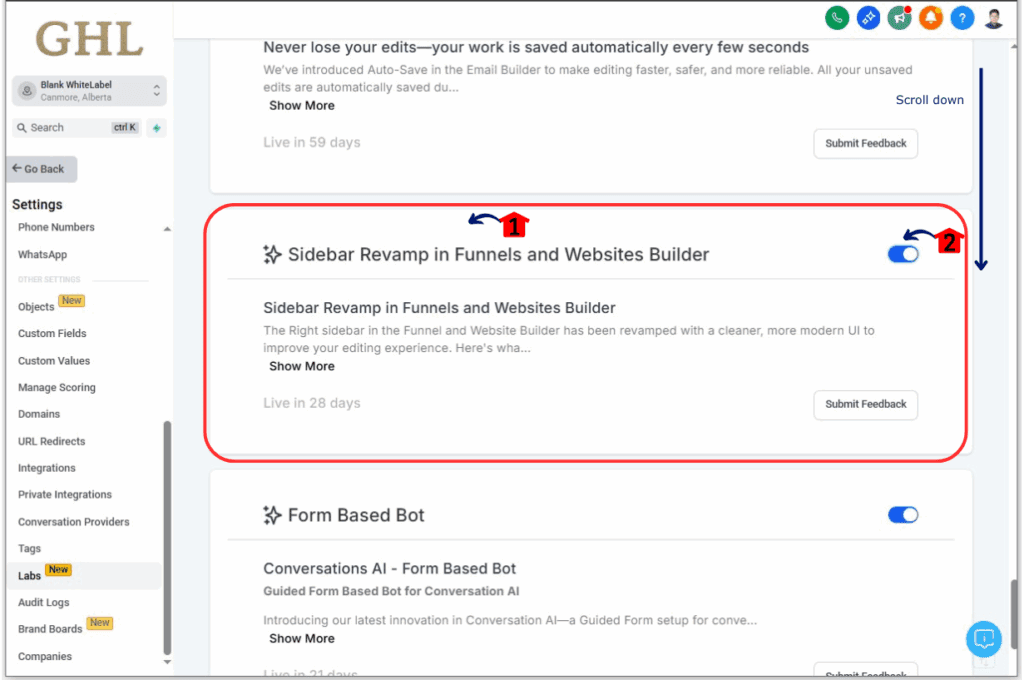
Task: Open the chat support widget icon
Action: [984, 638]
